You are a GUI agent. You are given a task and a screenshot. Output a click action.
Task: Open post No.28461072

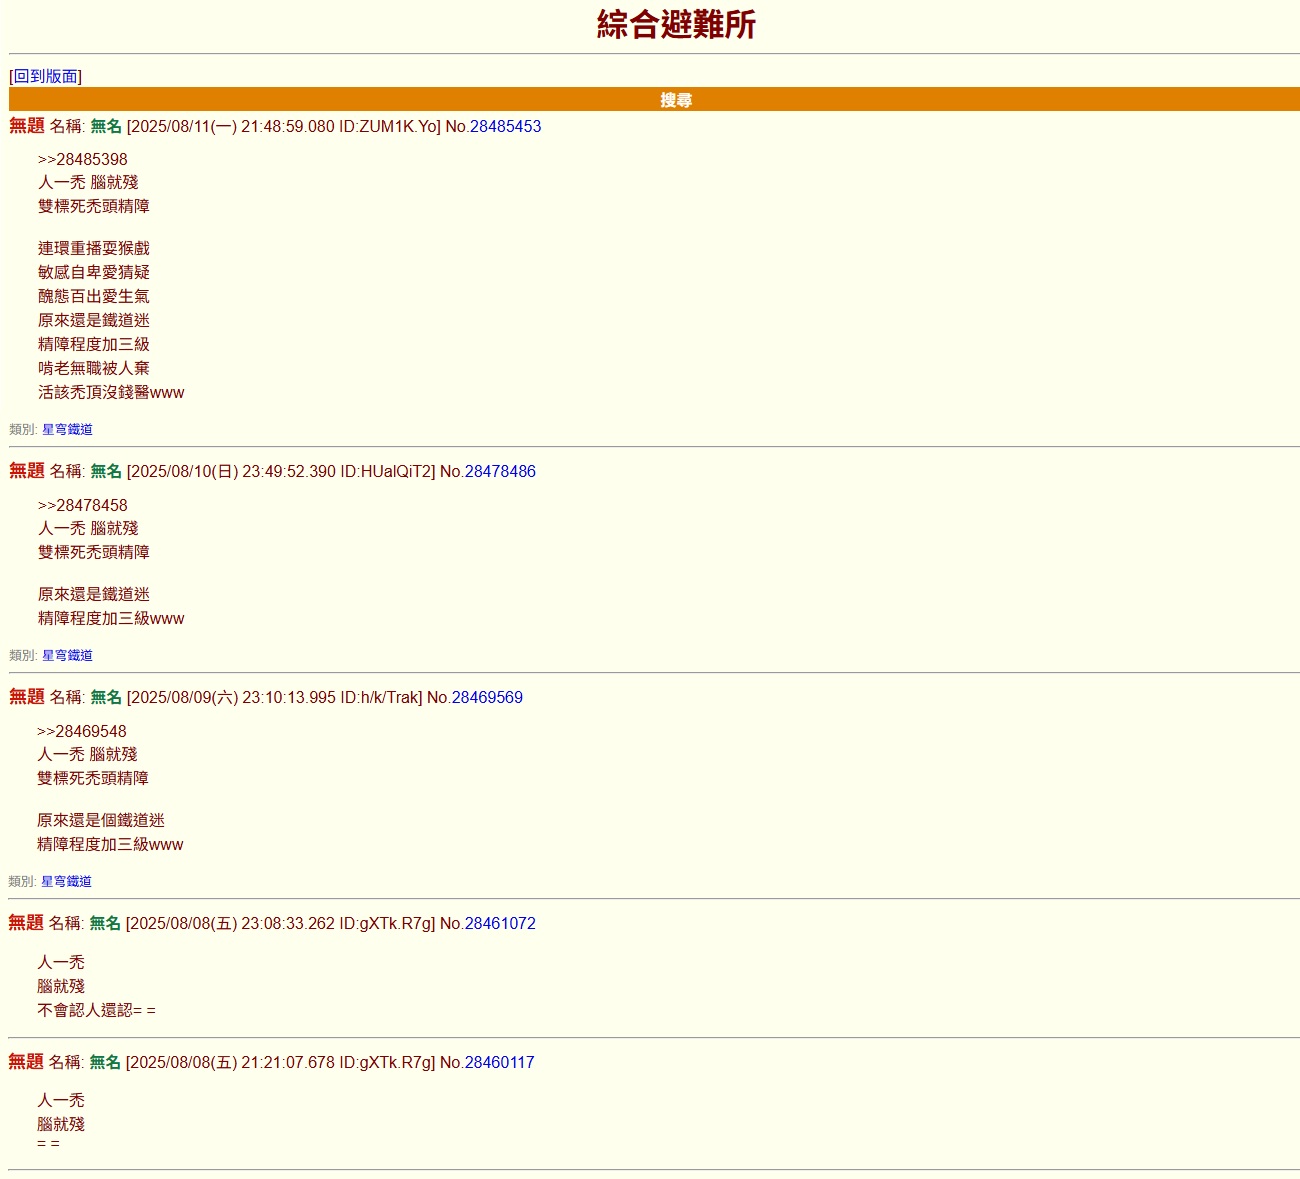[x=500, y=923]
